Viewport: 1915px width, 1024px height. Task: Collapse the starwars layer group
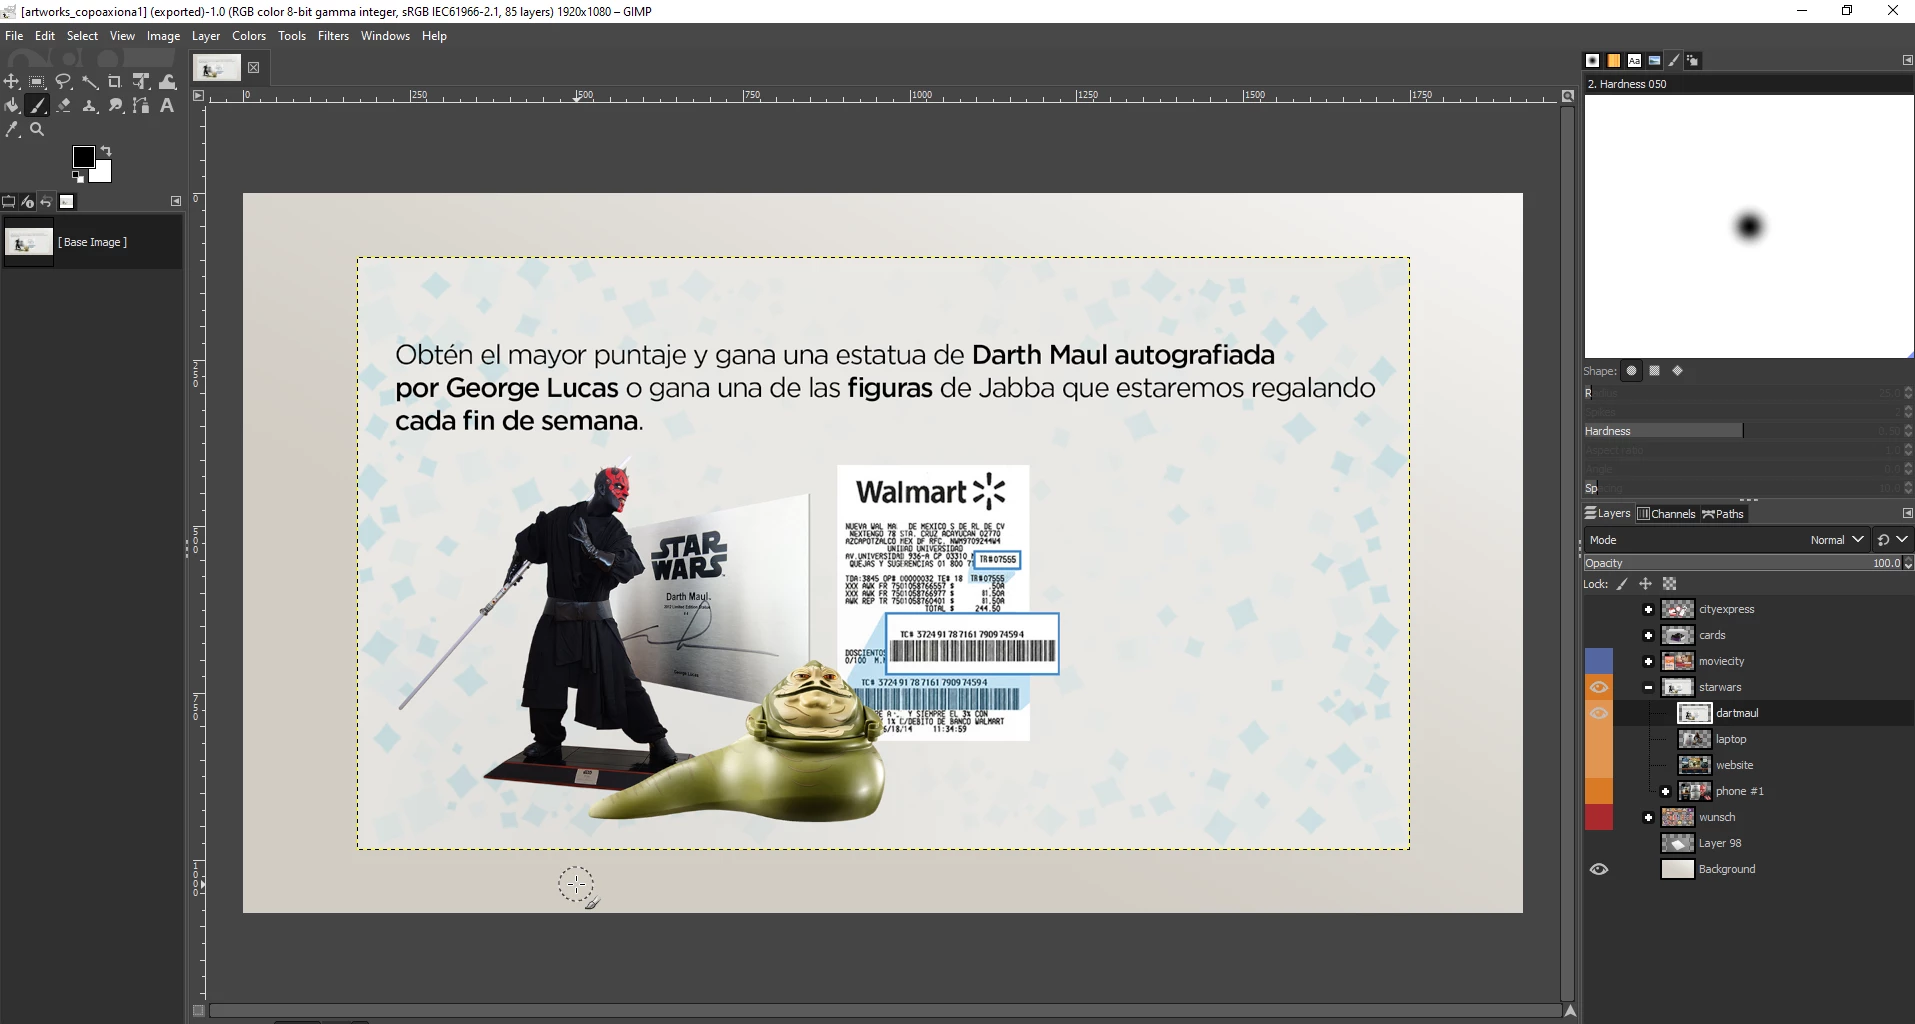click(1648, 687)
